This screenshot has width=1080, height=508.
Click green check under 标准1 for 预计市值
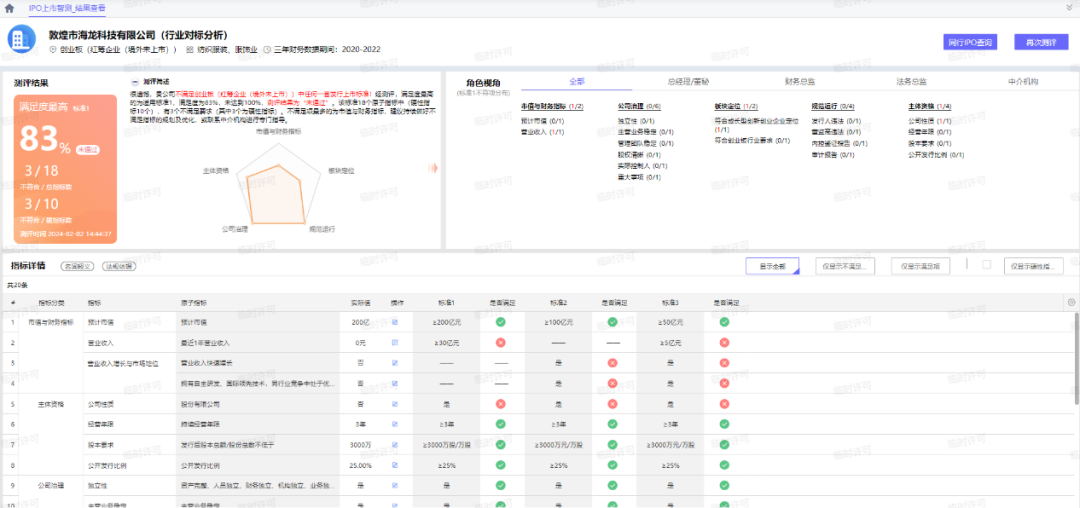coord(501,321)
